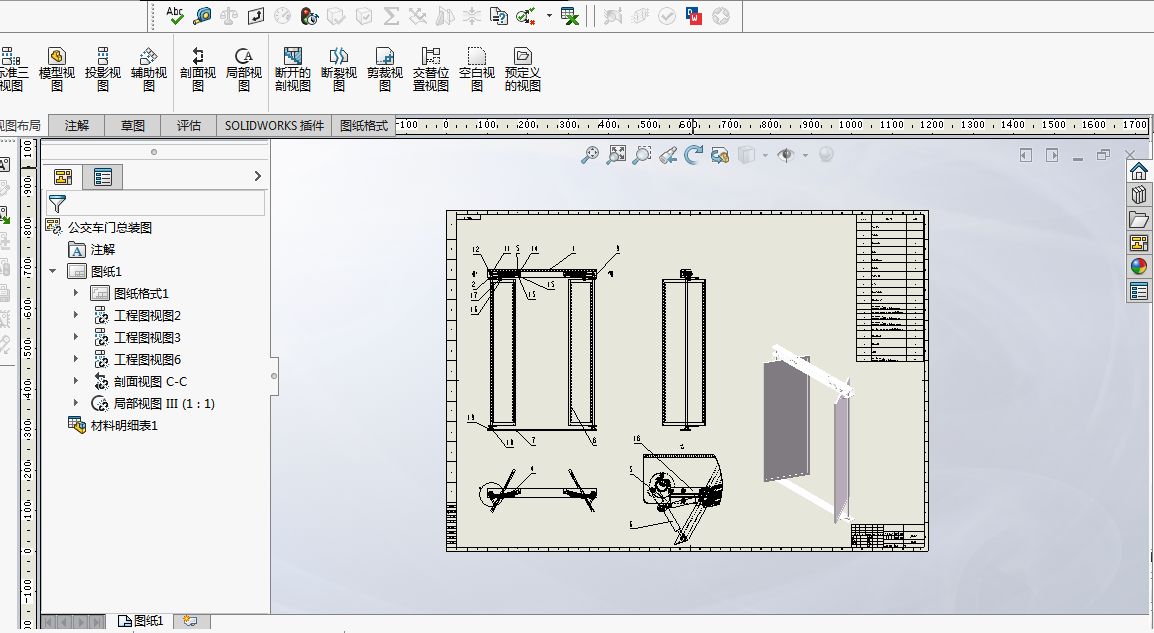Click the Previous View icon
Viewport: 1154px width, 633px height.
coord(668,155)
